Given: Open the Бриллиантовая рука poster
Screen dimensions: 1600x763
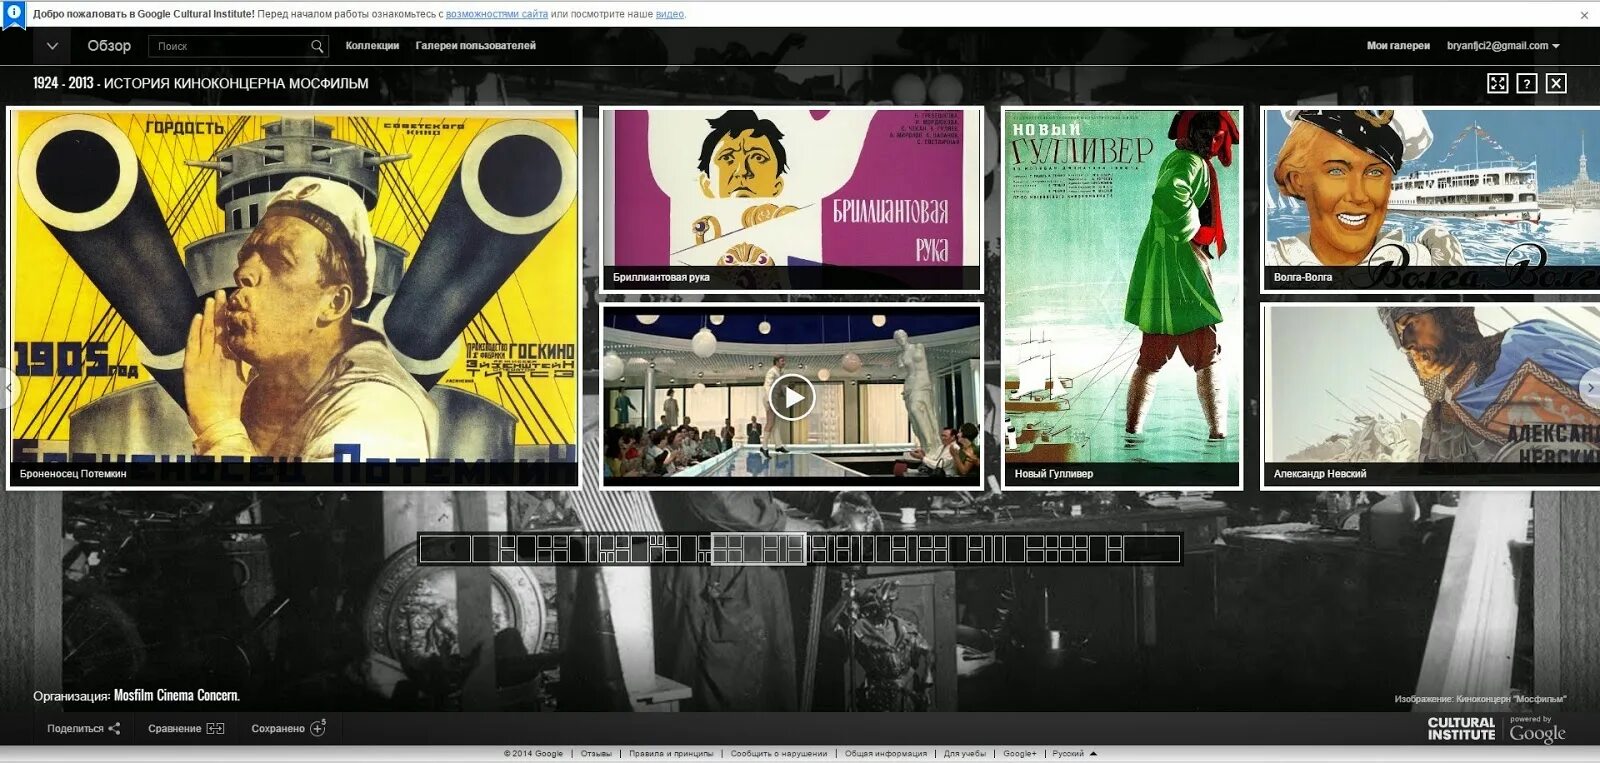Looking at the screenshot, I should tap(791, 198).
